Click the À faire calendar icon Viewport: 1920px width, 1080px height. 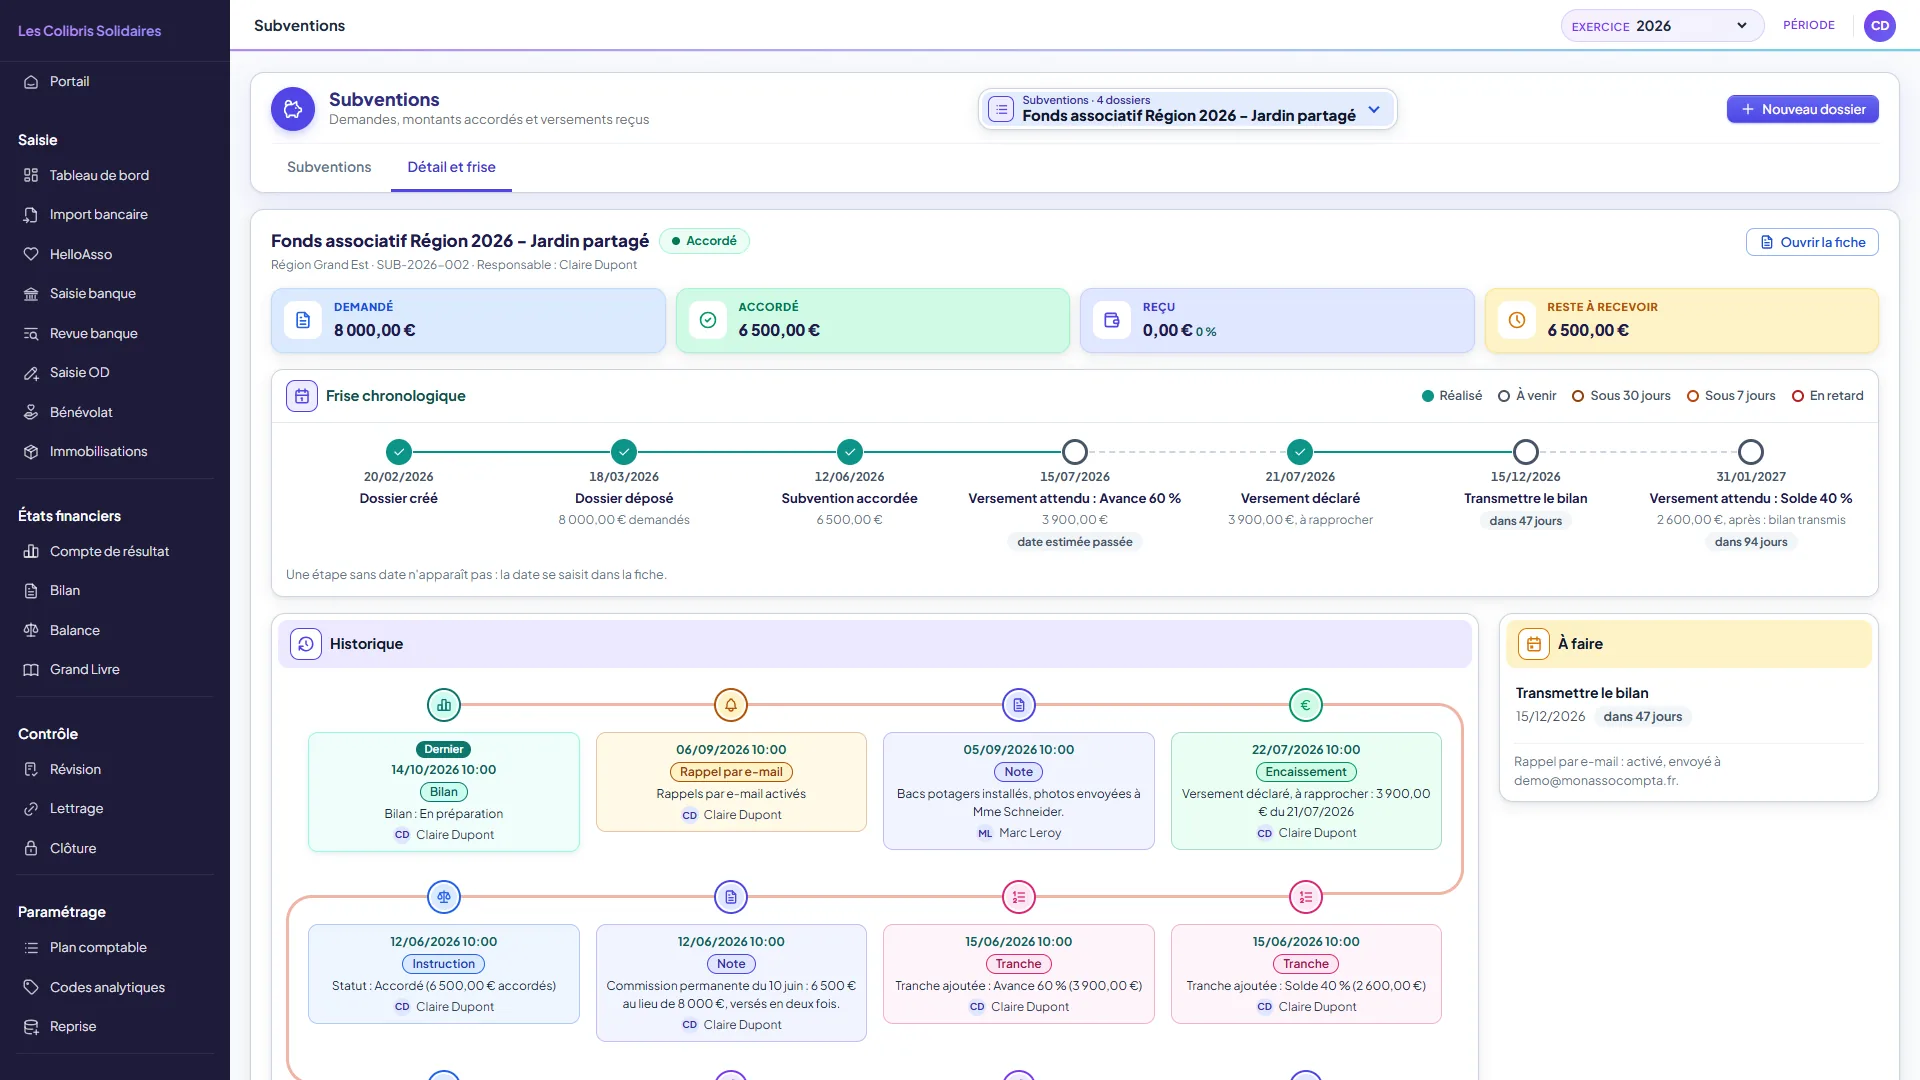point(1534,644)
